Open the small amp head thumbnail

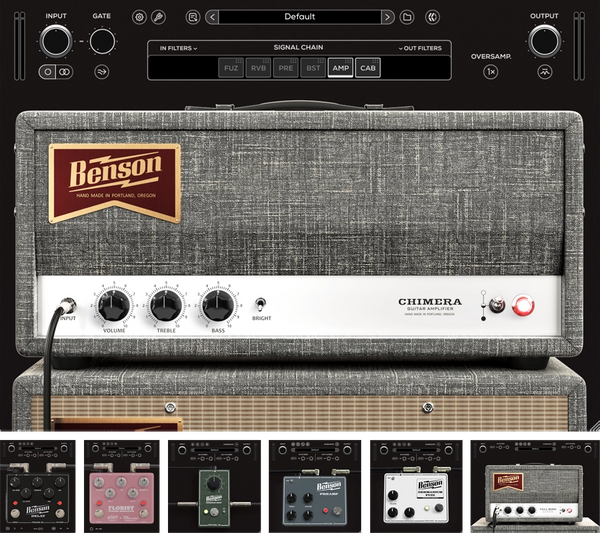[535, 486]
